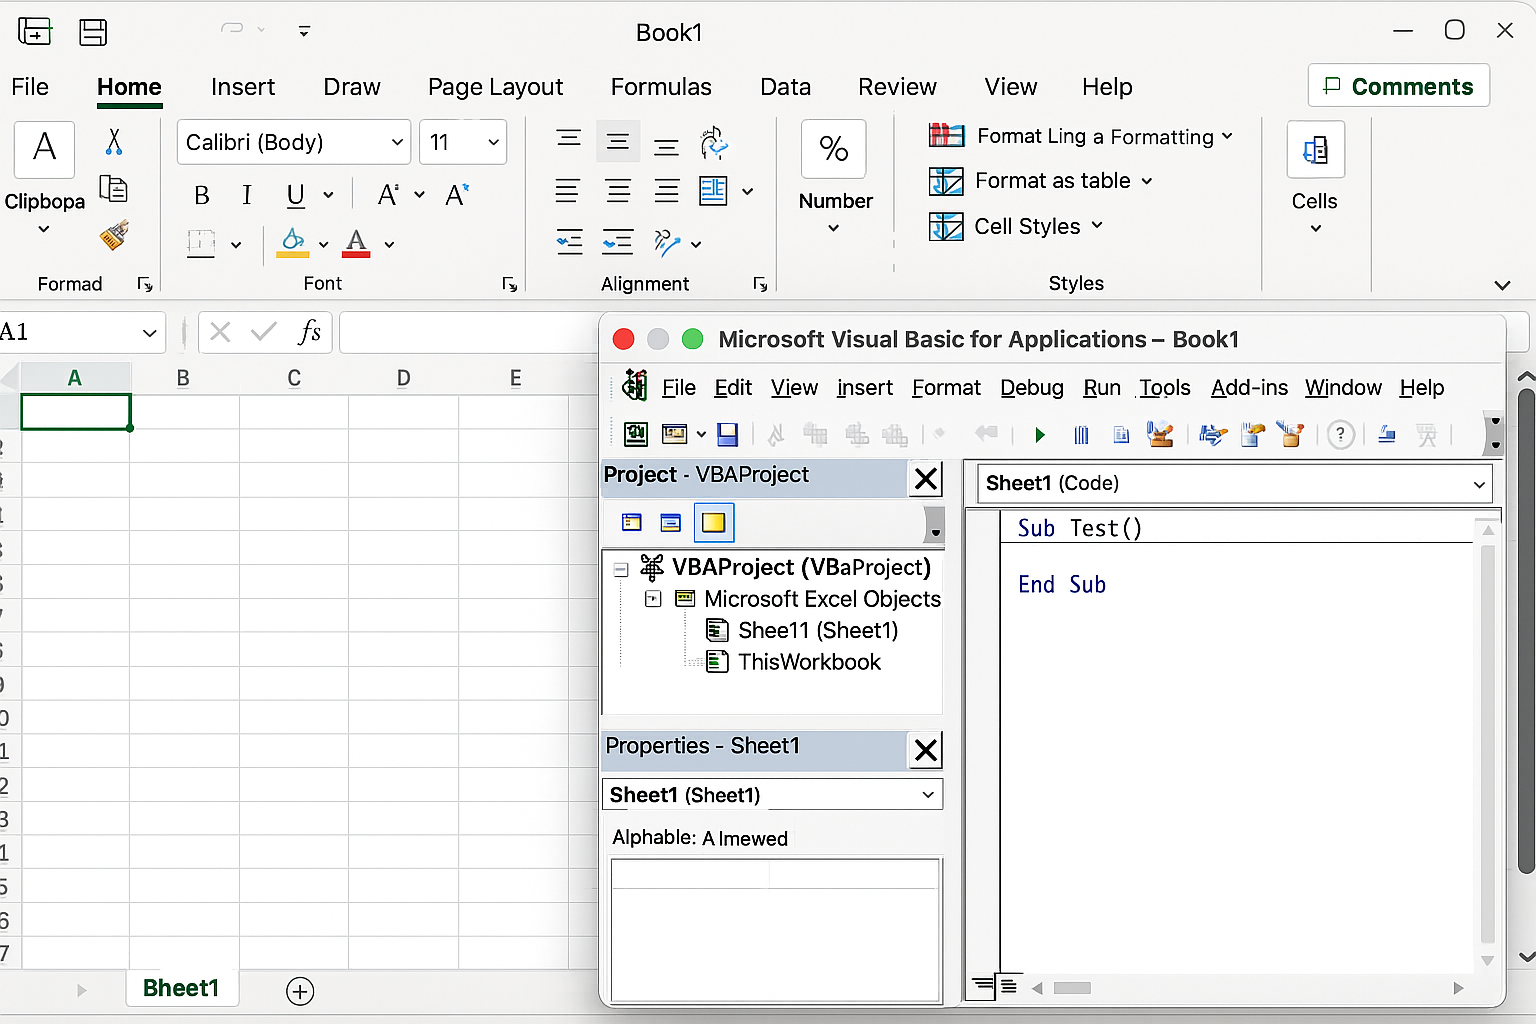Decrease indent in Alignment group
Screen dimensions: 1536x1024
569,242
